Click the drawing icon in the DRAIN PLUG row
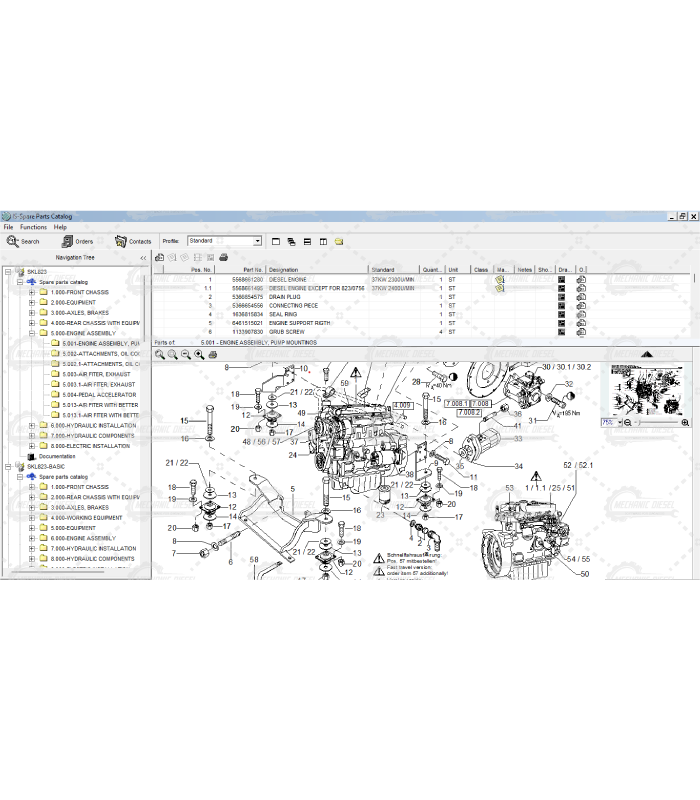The width and height of the screenshot is (700, 800). tap(563, 297)
